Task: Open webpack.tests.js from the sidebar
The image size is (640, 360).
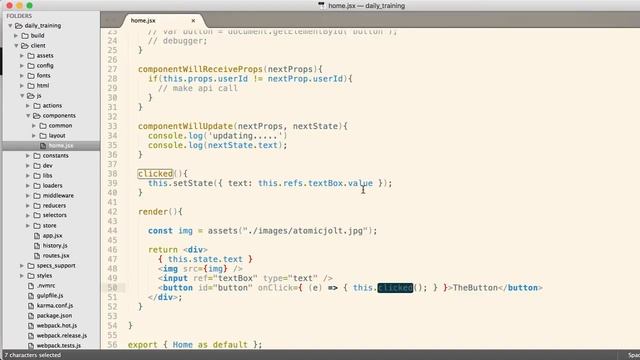Action: click(x=58, y=345)
